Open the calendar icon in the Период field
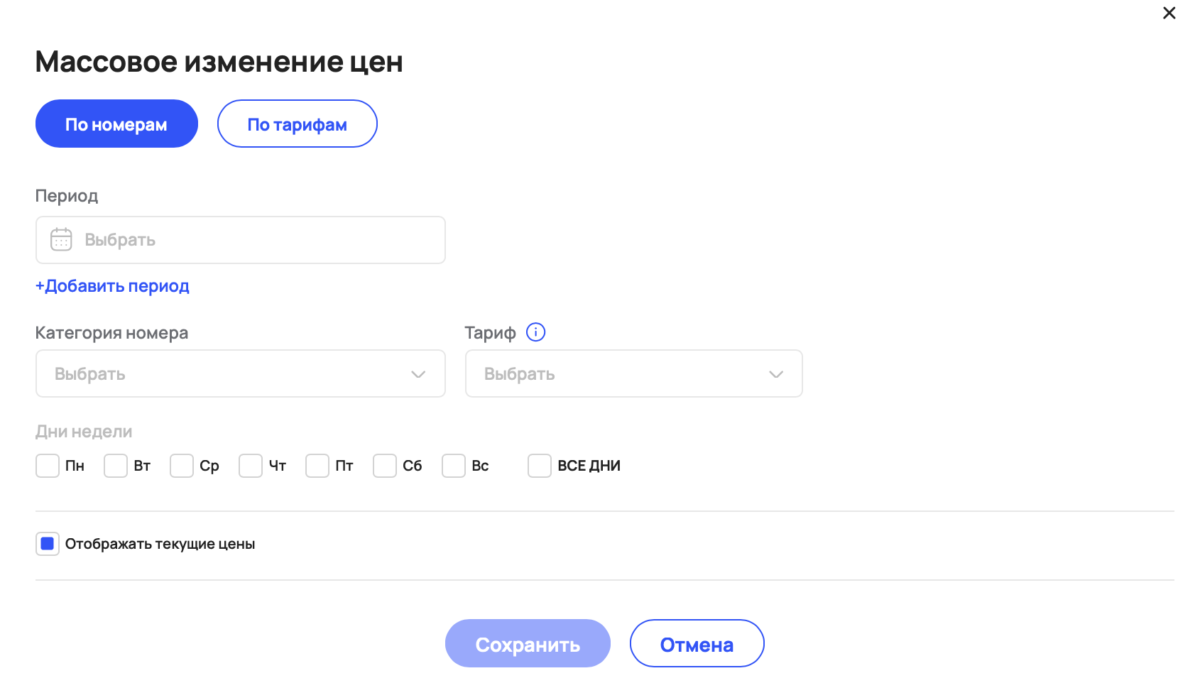1200x683 pixels. (60, 239)
